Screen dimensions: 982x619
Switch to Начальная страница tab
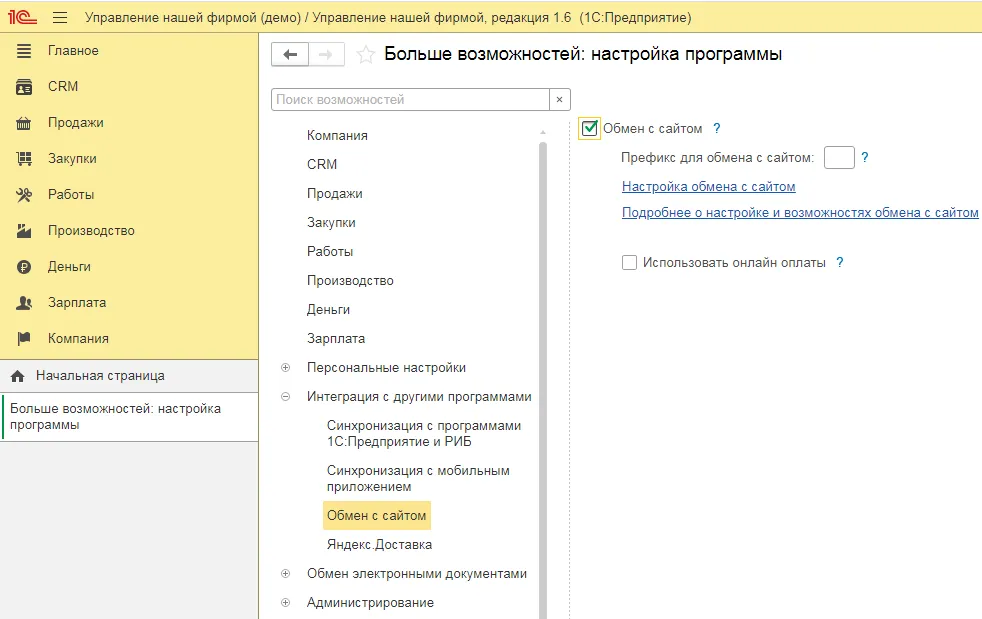pyautogui.click(x=129, y=376)
